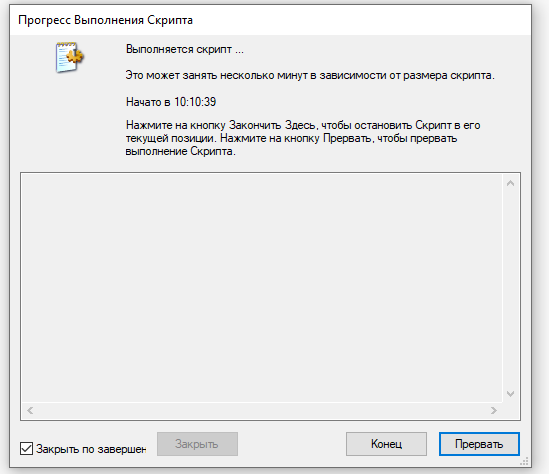Click the 'Закрыть по завершен' label text

pos(91,449)
